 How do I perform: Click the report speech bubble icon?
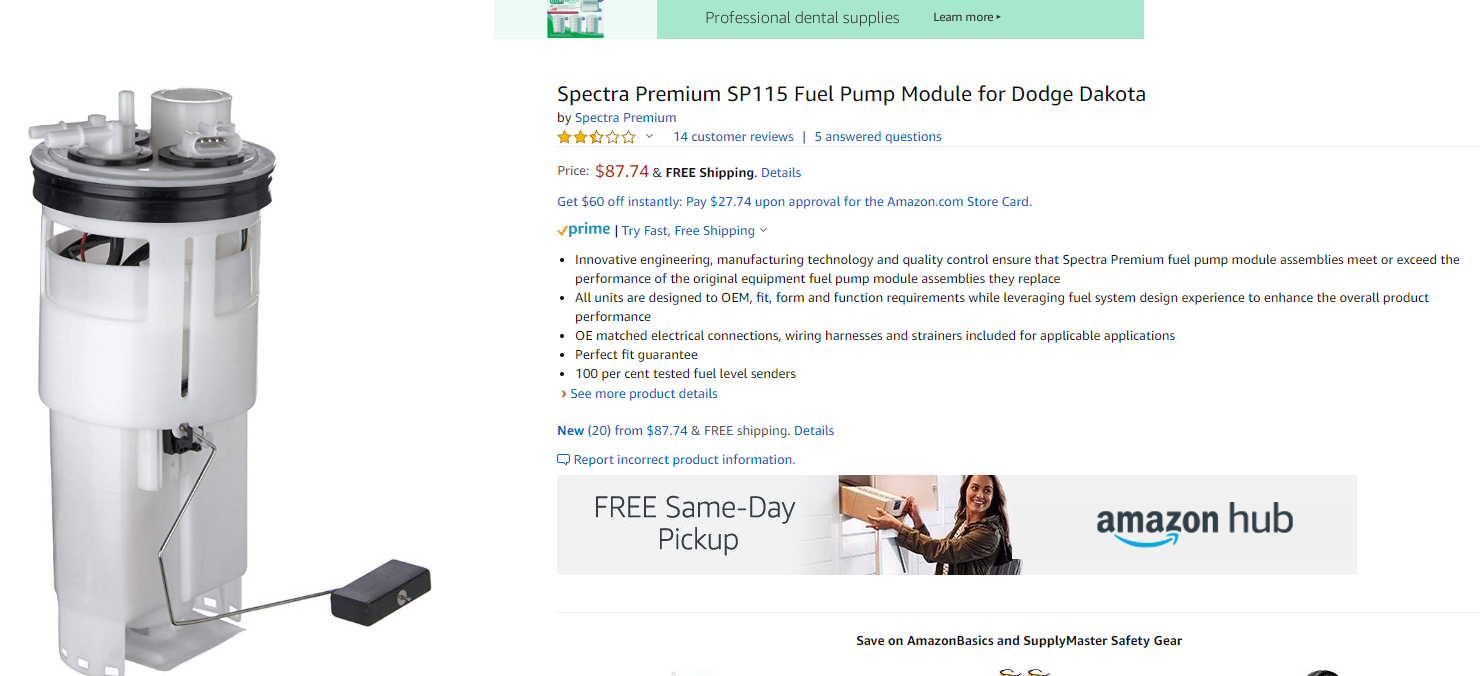click(564, 460)
